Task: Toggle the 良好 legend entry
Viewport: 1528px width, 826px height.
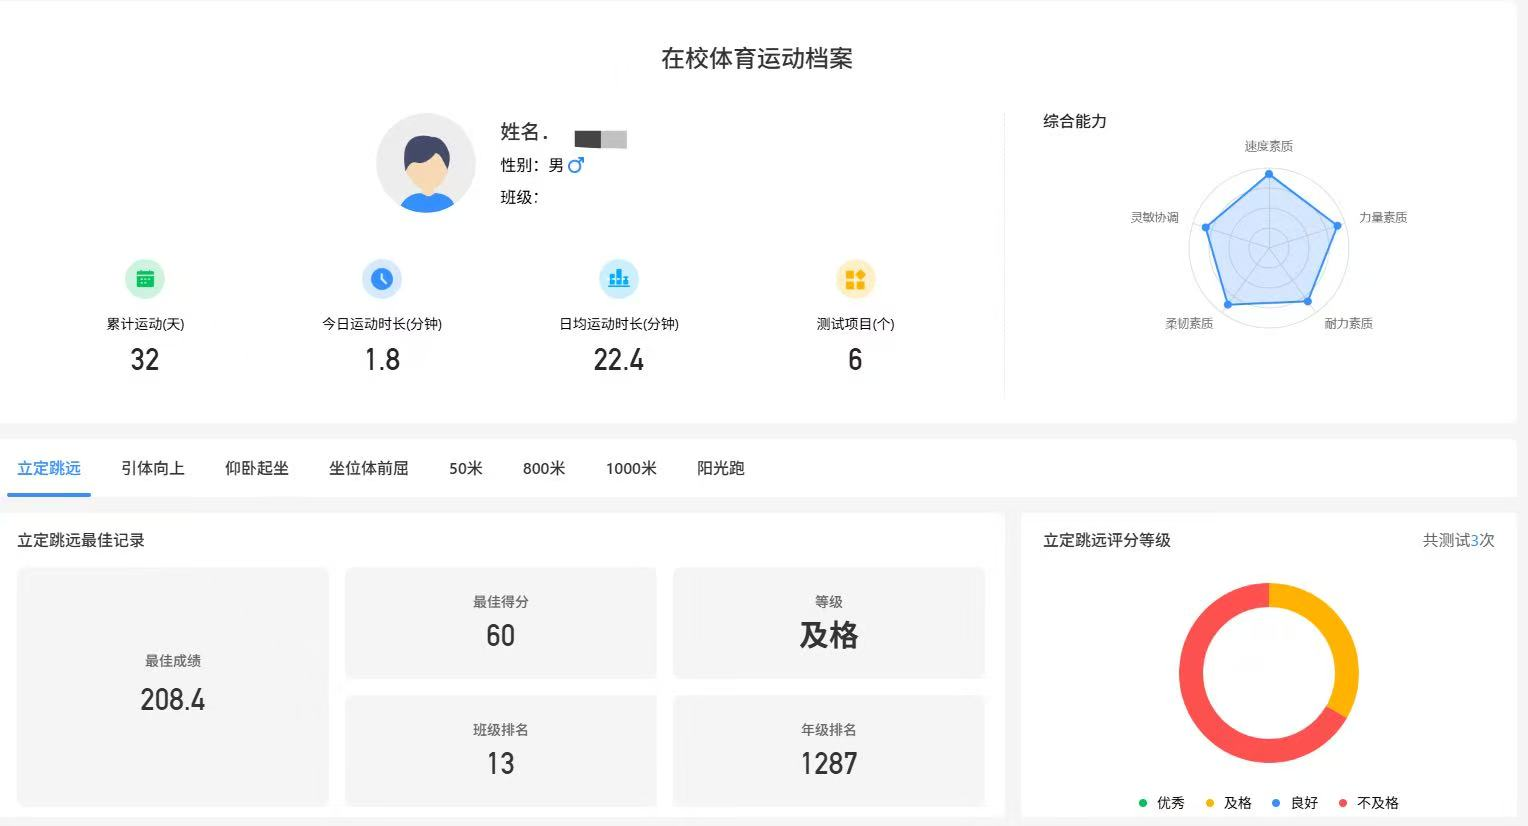Action: [x=1297, y=803]
